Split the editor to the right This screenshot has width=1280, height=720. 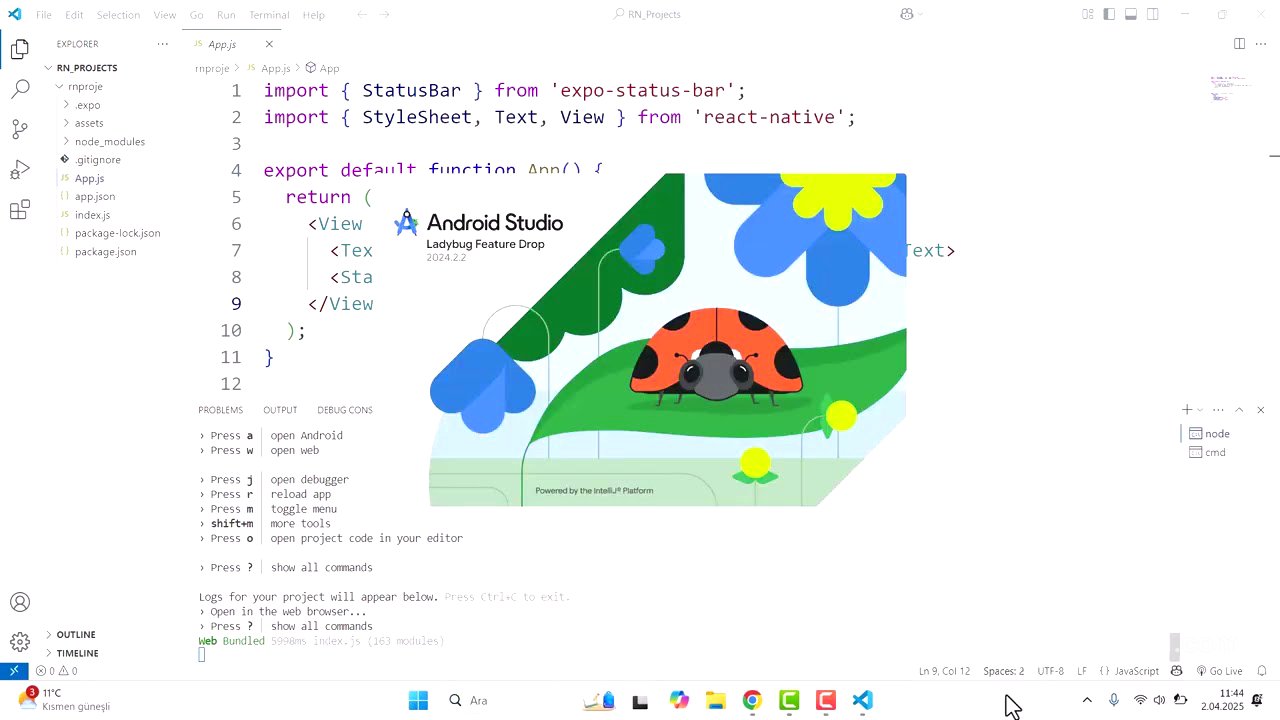(x=1239, y=44)
